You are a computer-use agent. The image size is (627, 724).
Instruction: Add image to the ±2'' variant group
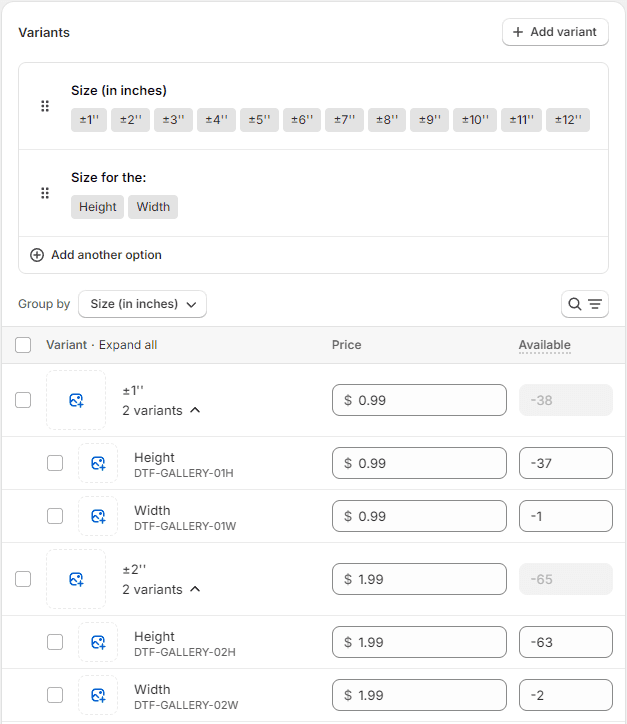point(76,579)
